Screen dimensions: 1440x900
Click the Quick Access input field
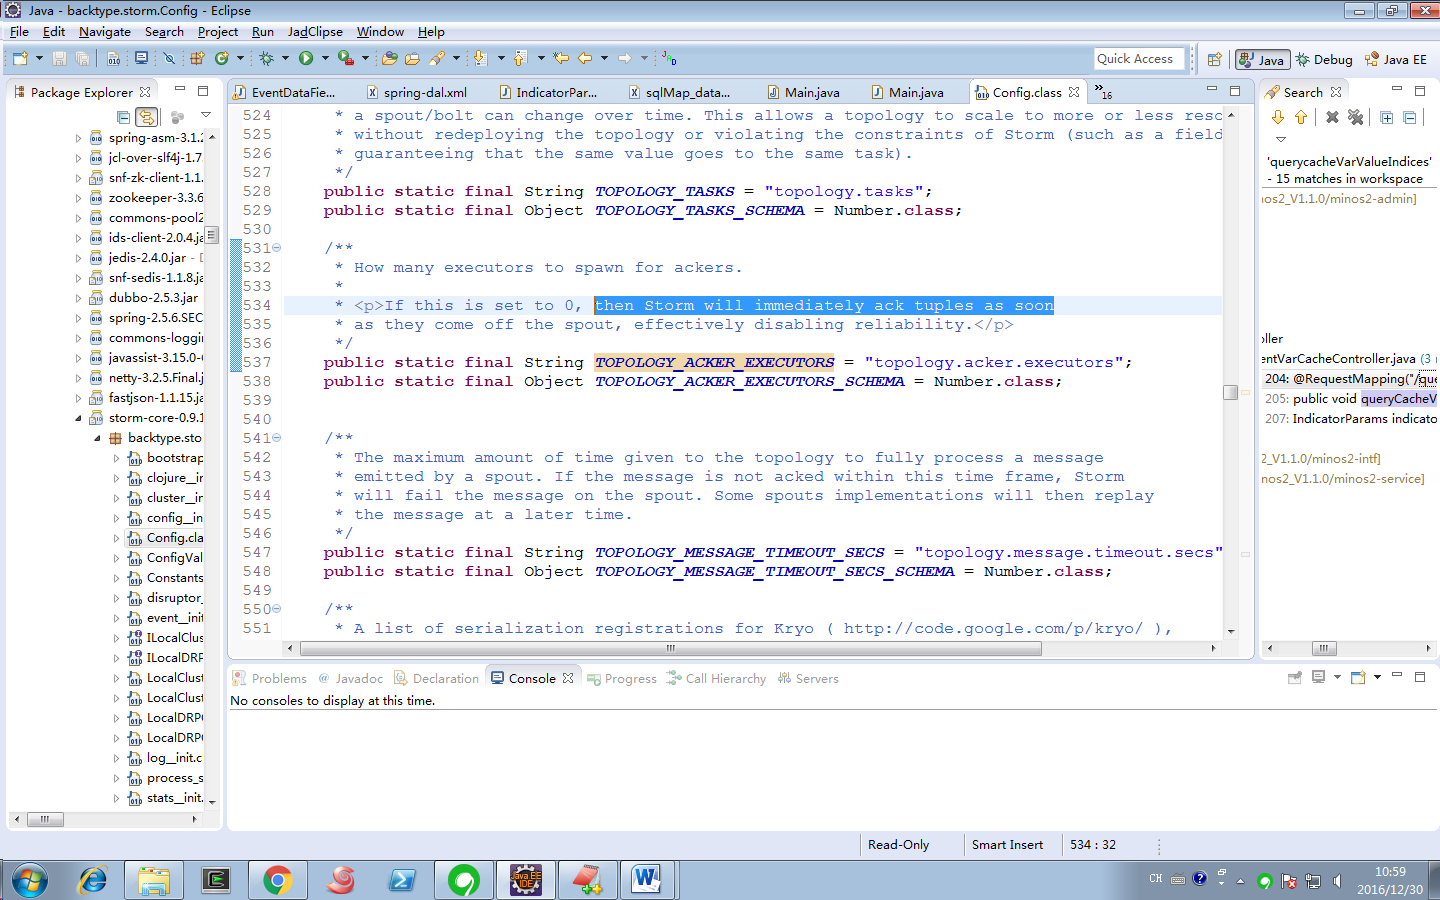1139,59
